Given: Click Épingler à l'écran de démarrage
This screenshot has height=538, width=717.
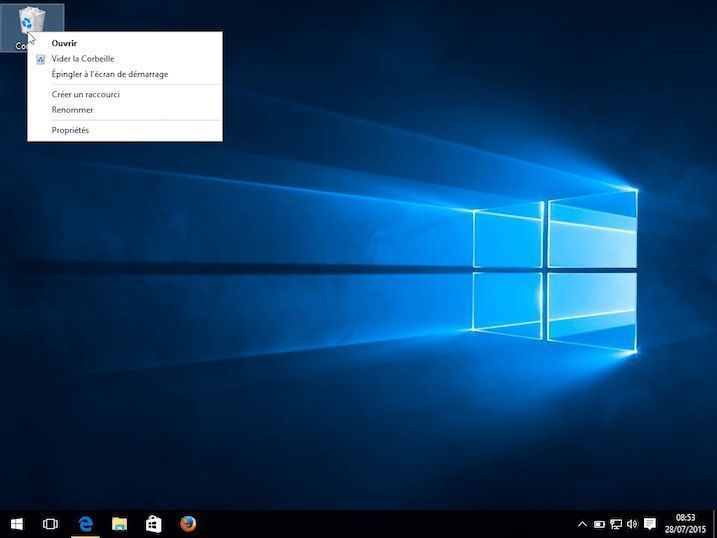Looking at the screenshot, I should pyautogui.click(x=125, y=74).
